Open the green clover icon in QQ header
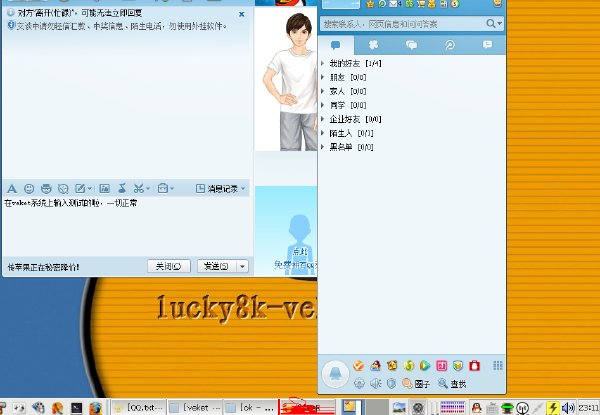This screenshot has width=600, height=415. pyautogui.click(x=409, y=4)
